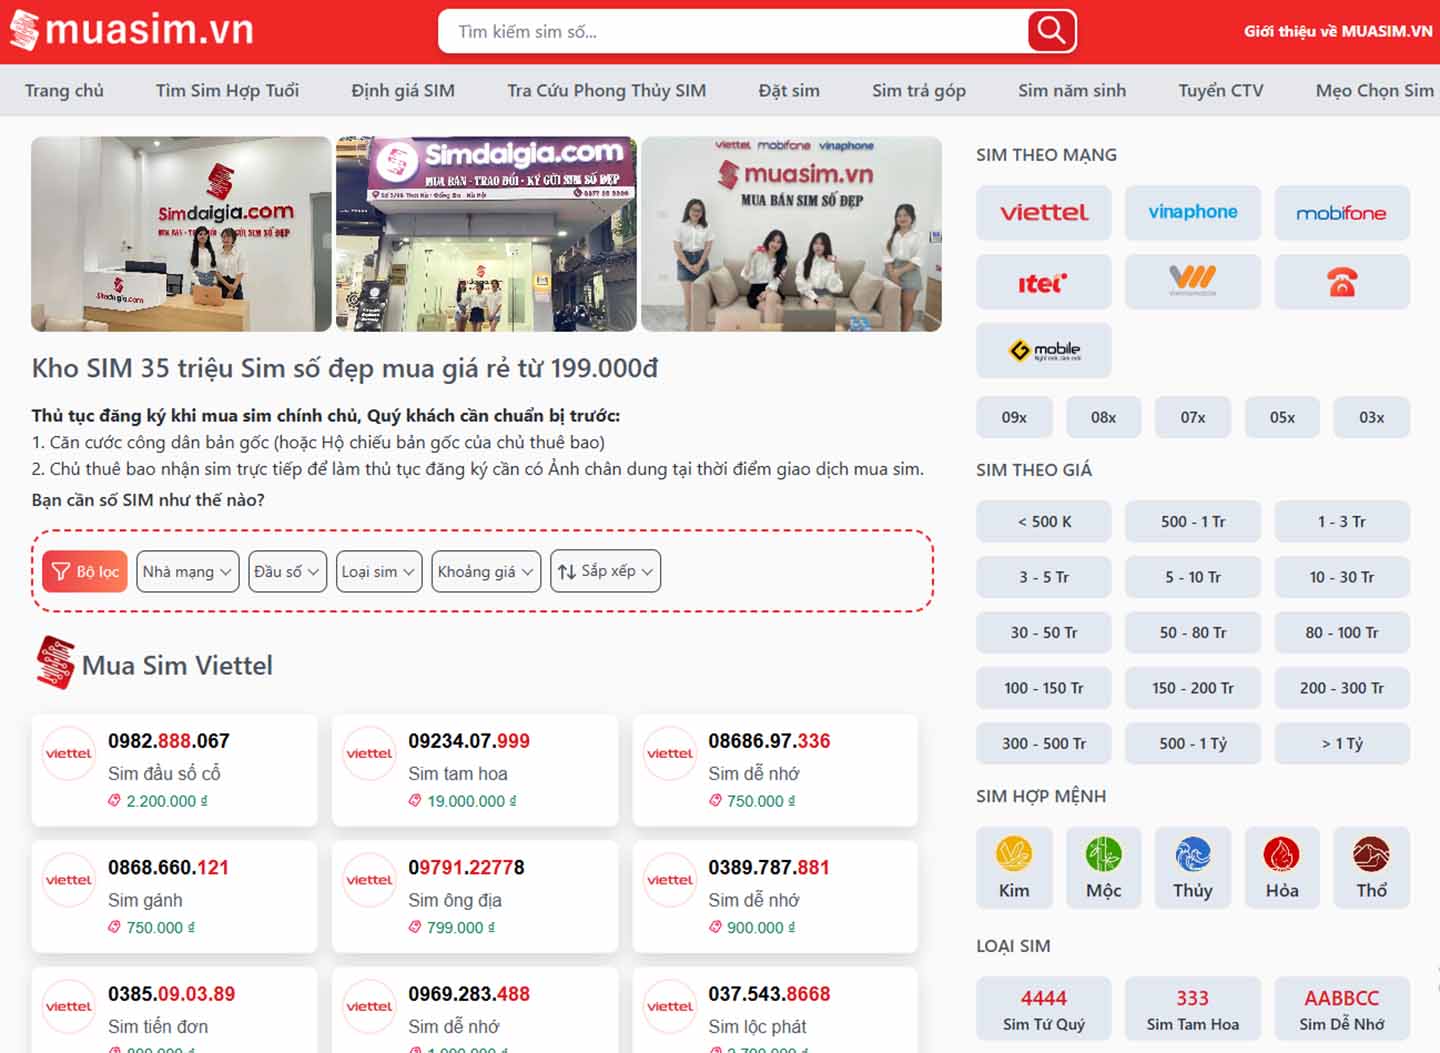Select the iTel network logo
This screenshot has width=1440, height=1053.
[1043, 282]
